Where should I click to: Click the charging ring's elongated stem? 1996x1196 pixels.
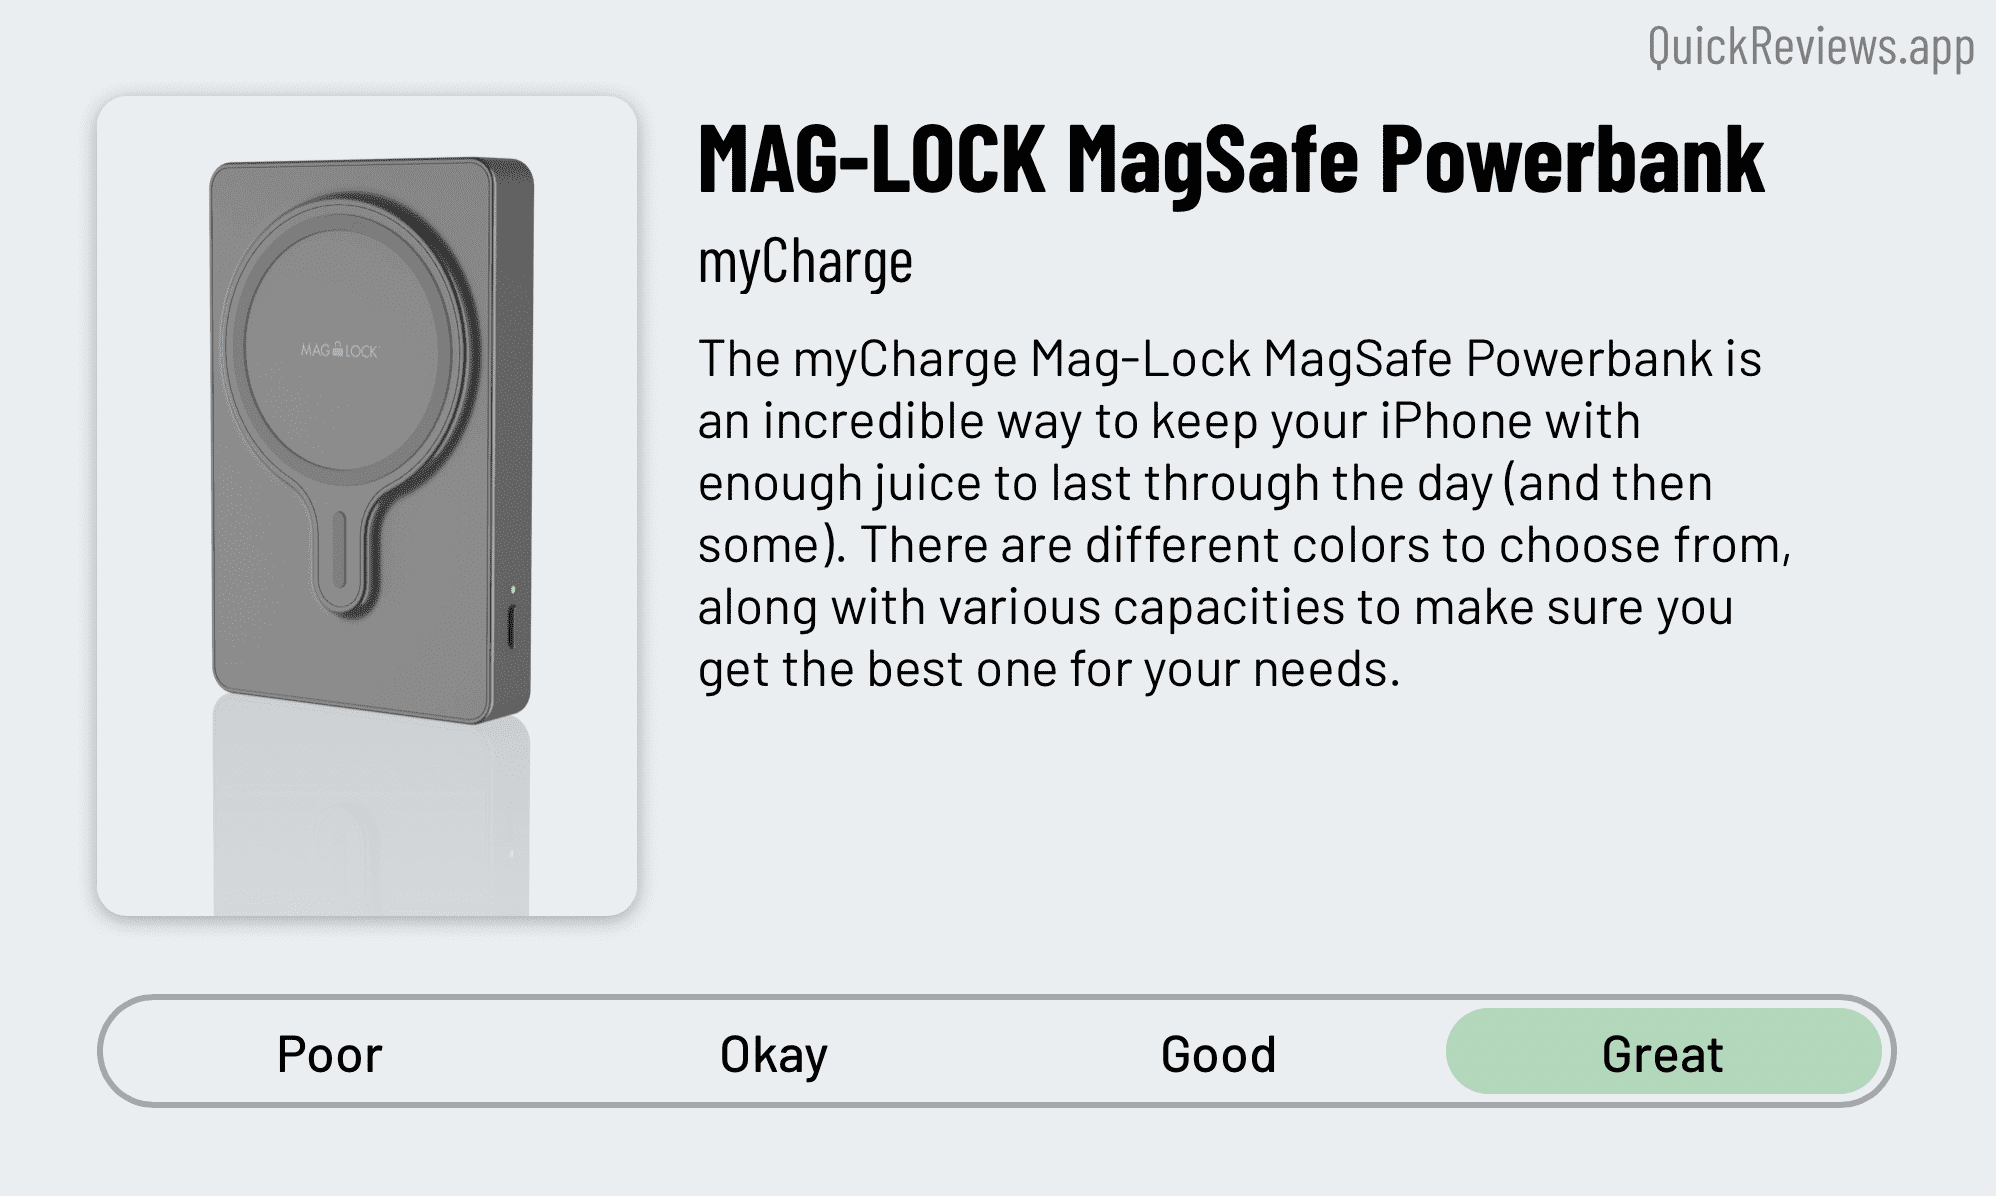tap(340, 553)
